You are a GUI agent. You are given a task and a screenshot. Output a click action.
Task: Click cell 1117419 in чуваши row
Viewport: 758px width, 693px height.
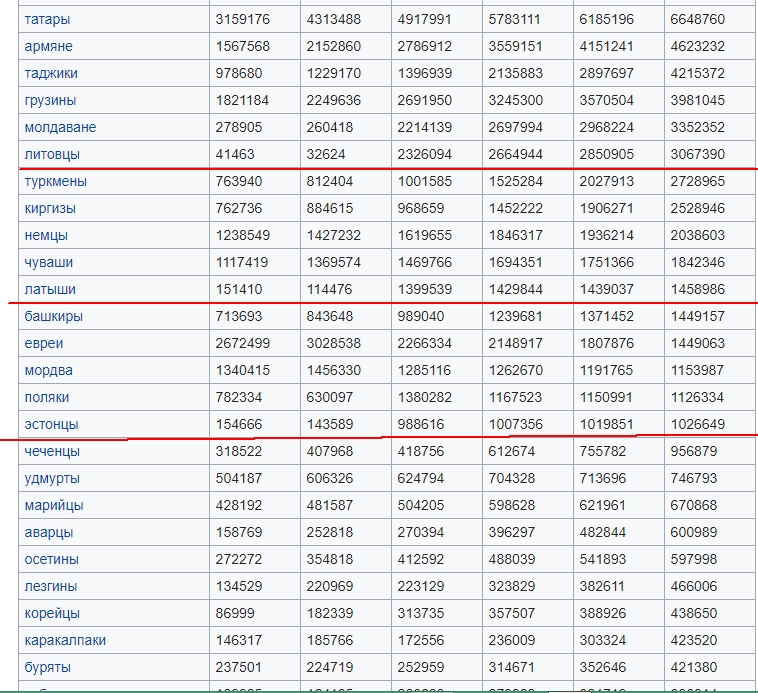point(243,262)
